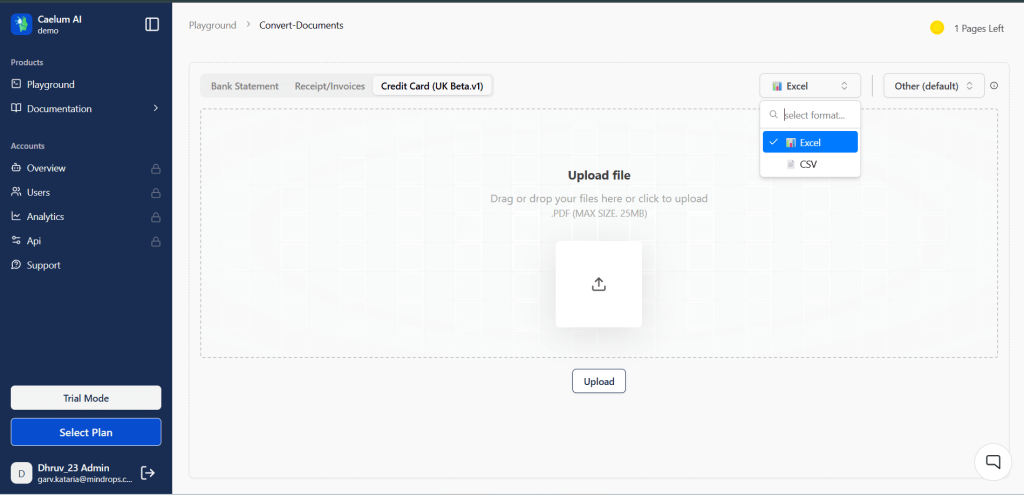Open the Other (default) dropdown

pyautogui.click(x=934, y=86)
